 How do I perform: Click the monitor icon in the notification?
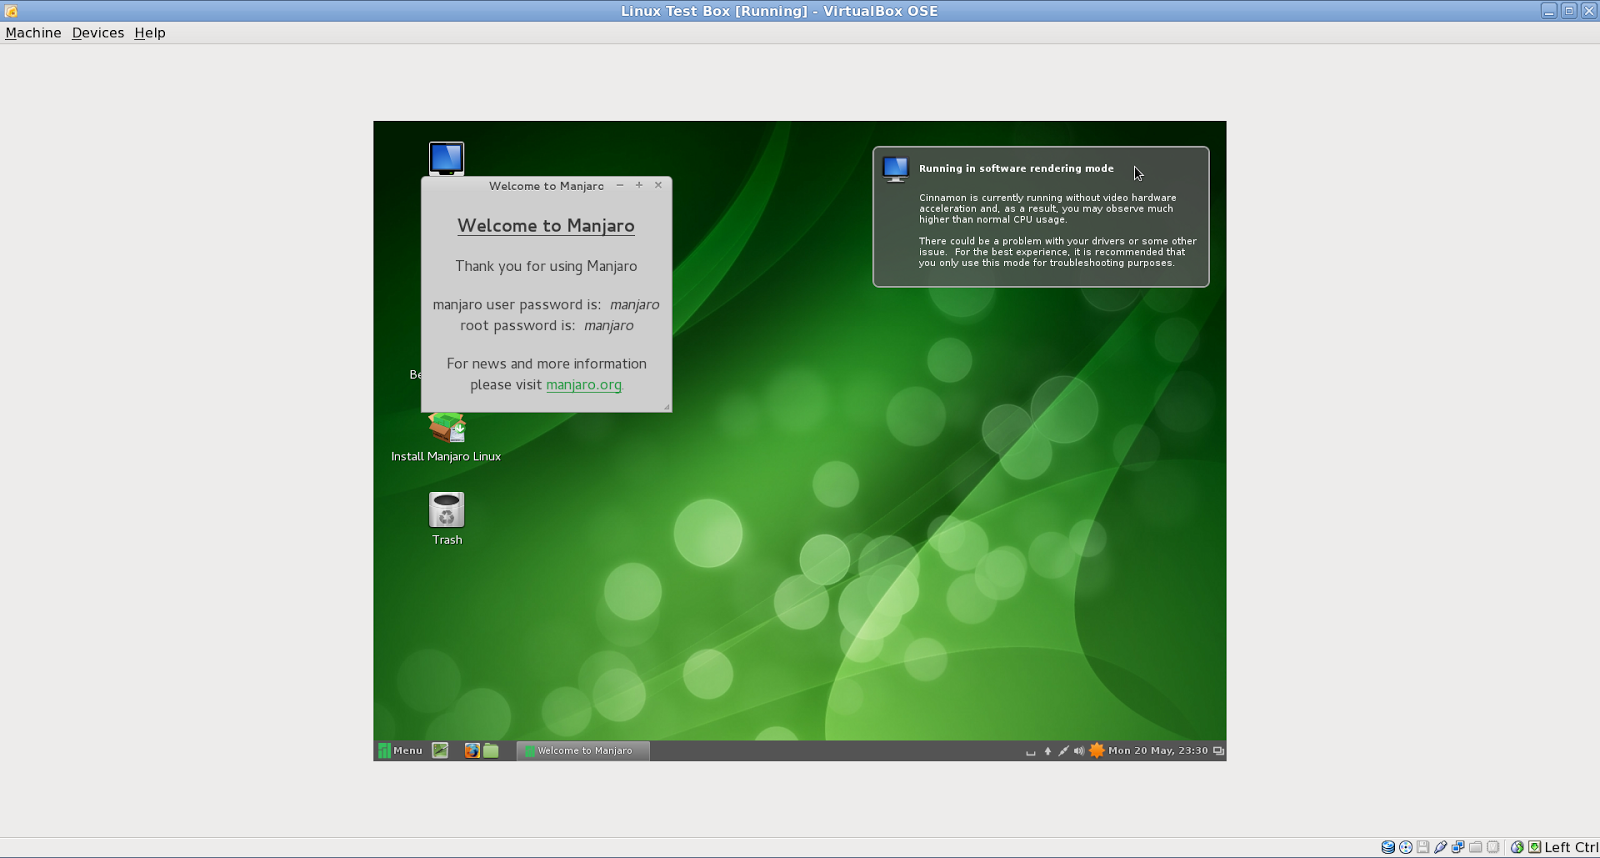[896, 169]
